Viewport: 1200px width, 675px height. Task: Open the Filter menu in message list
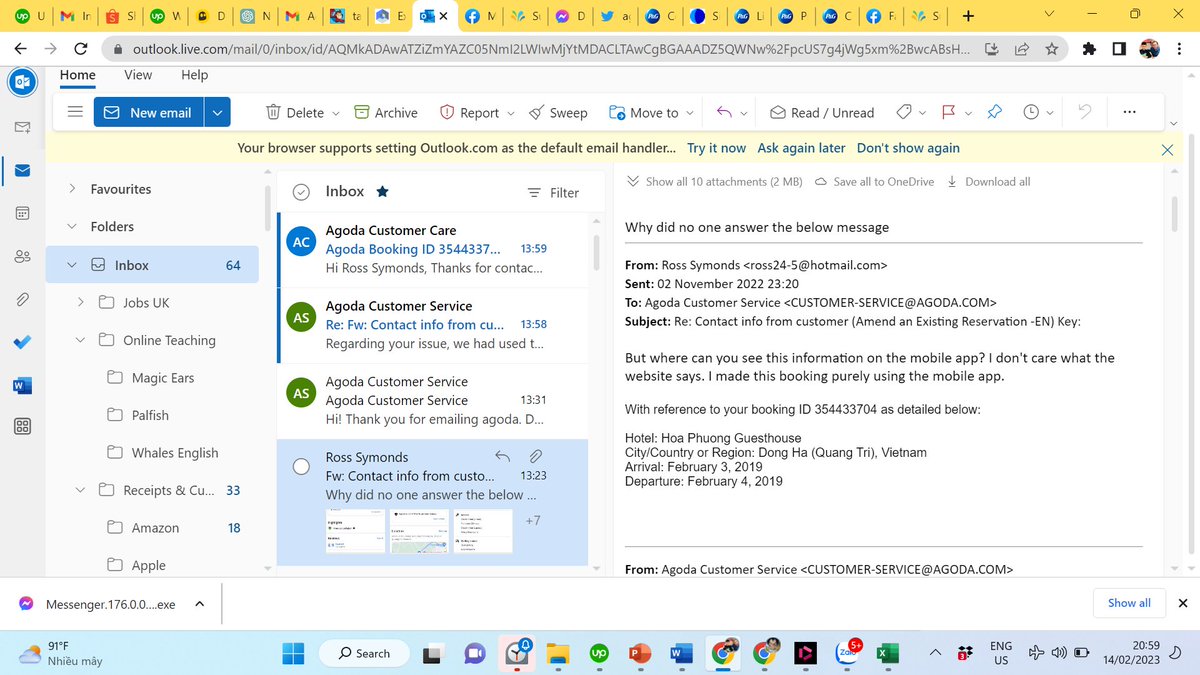(x=553, y=193)
